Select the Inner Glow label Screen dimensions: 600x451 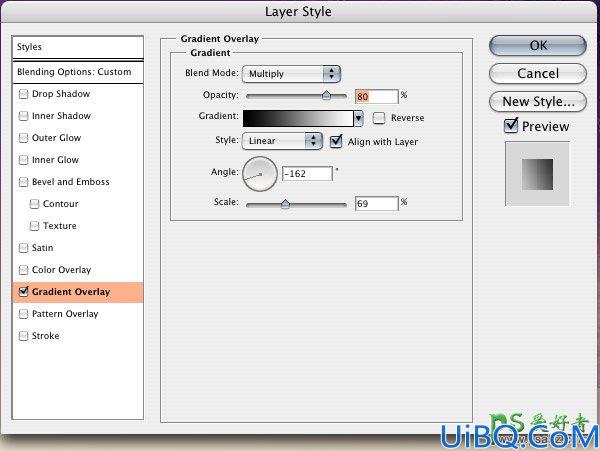(x=55, y=160)
